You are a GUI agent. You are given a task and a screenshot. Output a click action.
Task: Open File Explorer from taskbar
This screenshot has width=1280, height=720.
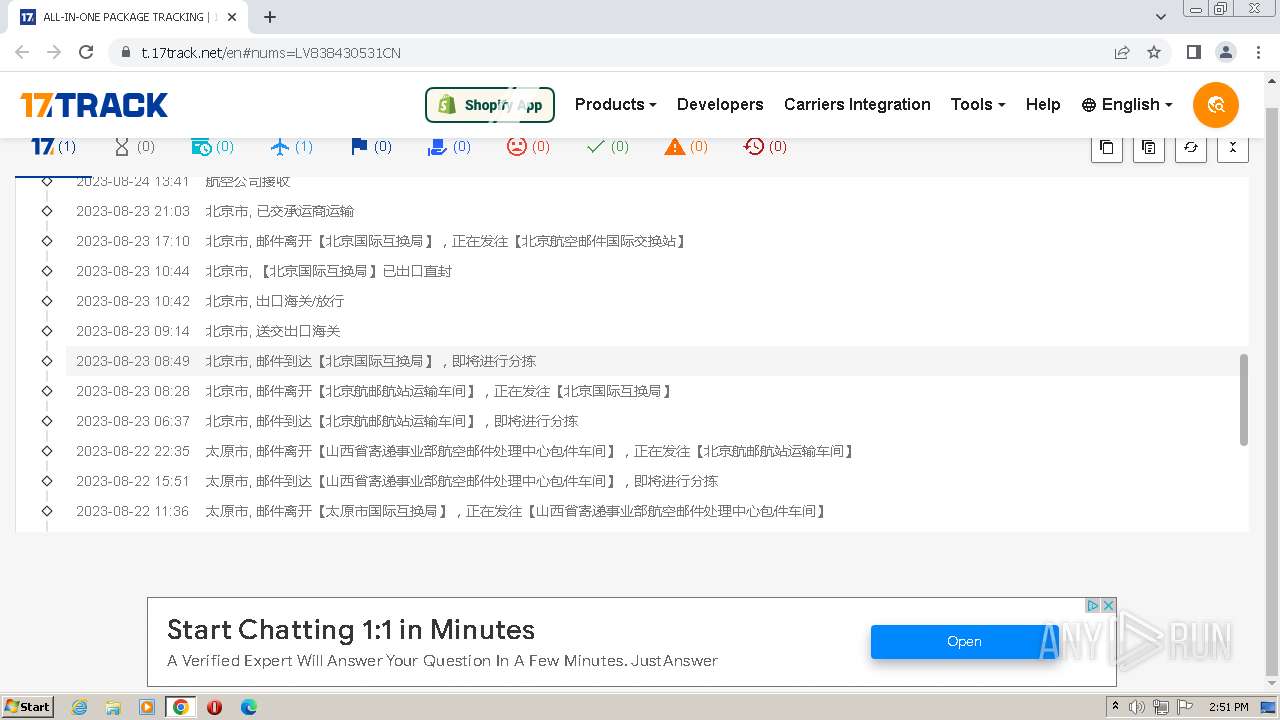tap(113, 707)
